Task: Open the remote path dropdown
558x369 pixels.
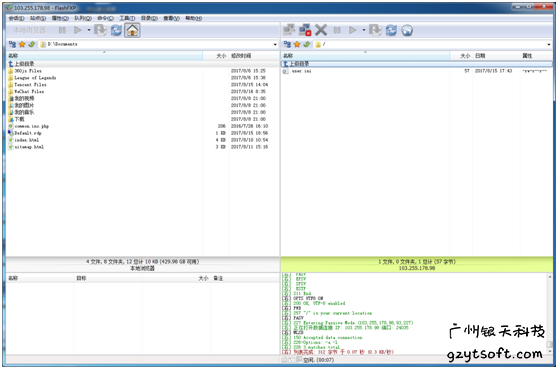Action: click(549, 44)
